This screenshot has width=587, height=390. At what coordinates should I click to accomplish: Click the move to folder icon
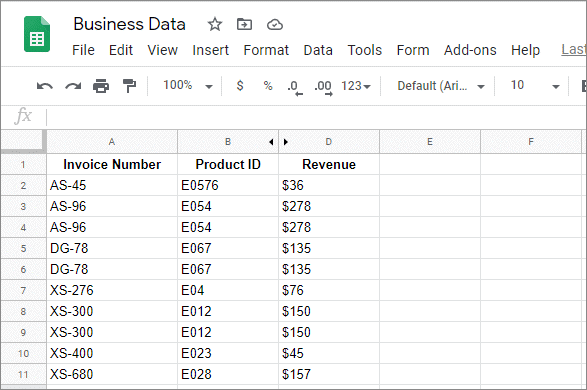point(244,24)
